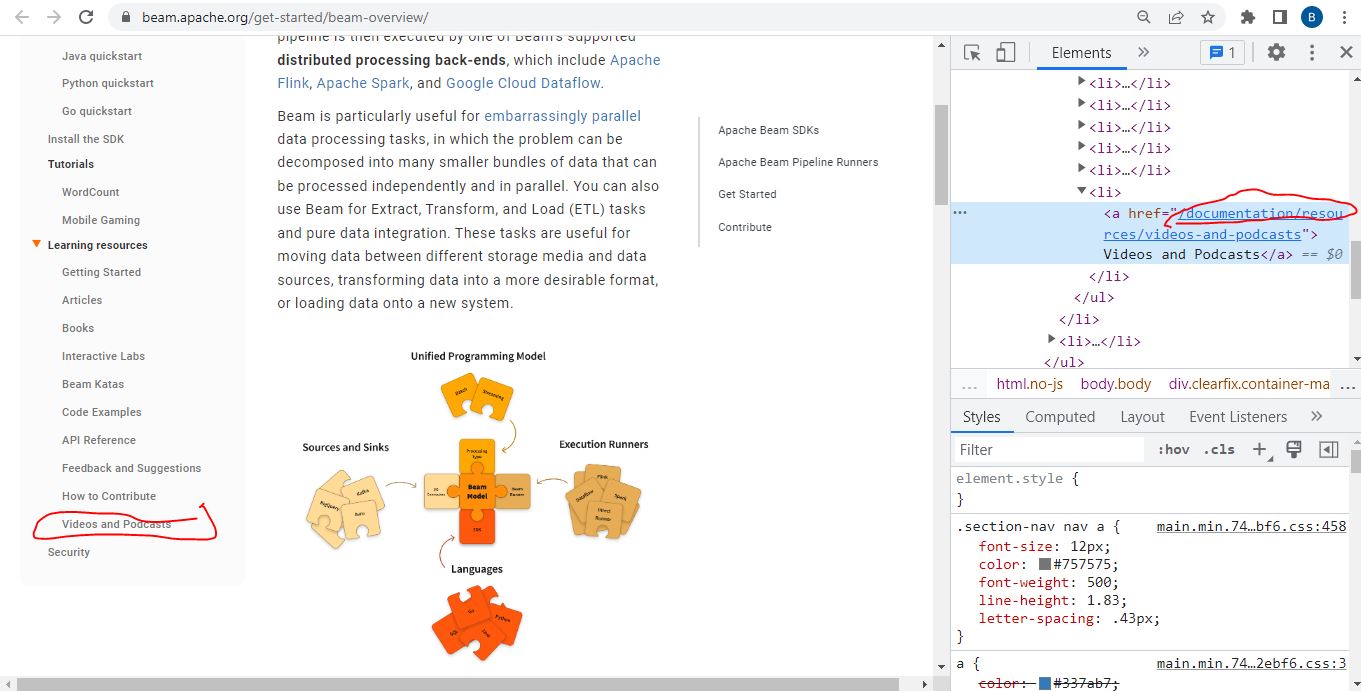Open the Google Cloud Dataflow link
This screenshot has height=691, width=1361.
pyautogui.click(x=523, y=83)
